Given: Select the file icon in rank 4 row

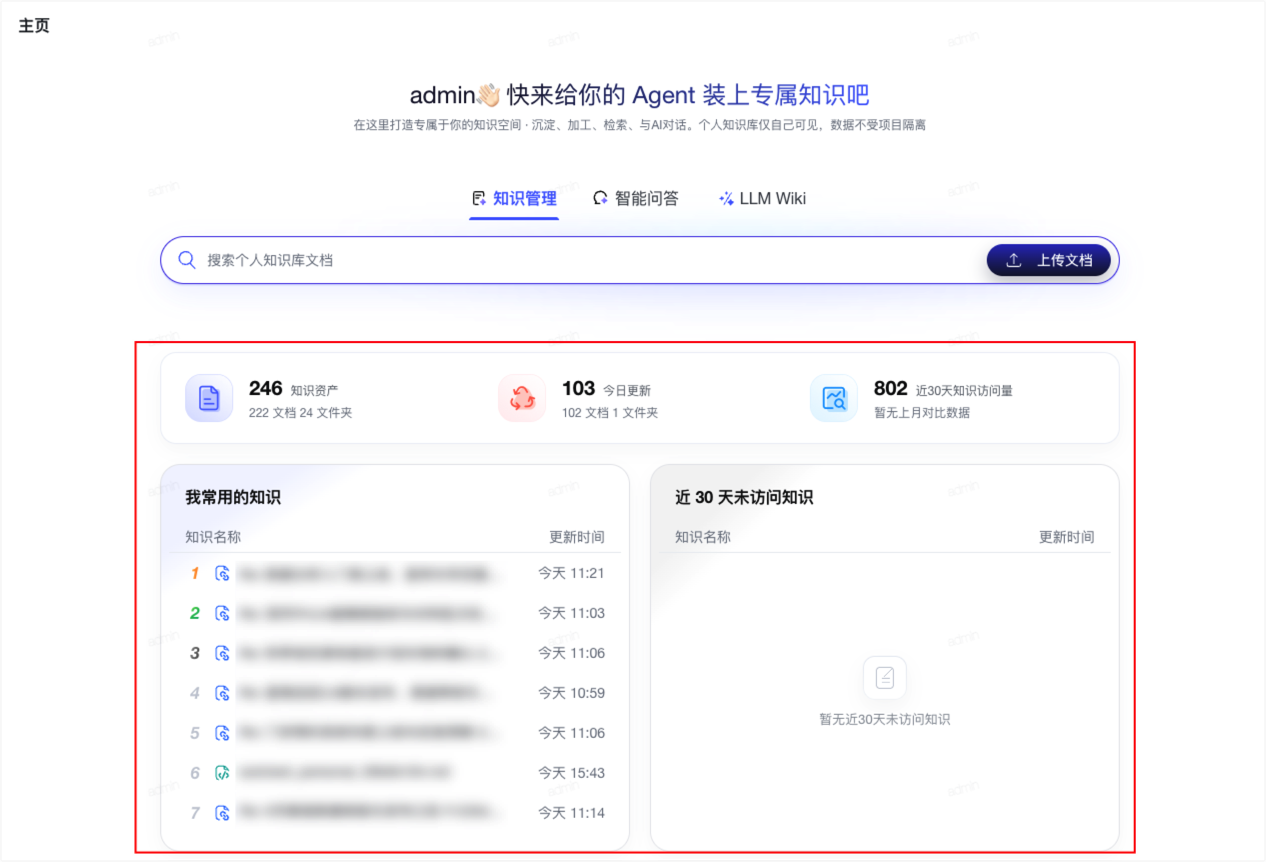Looking at the screenshot, I should tap(223, 693).
